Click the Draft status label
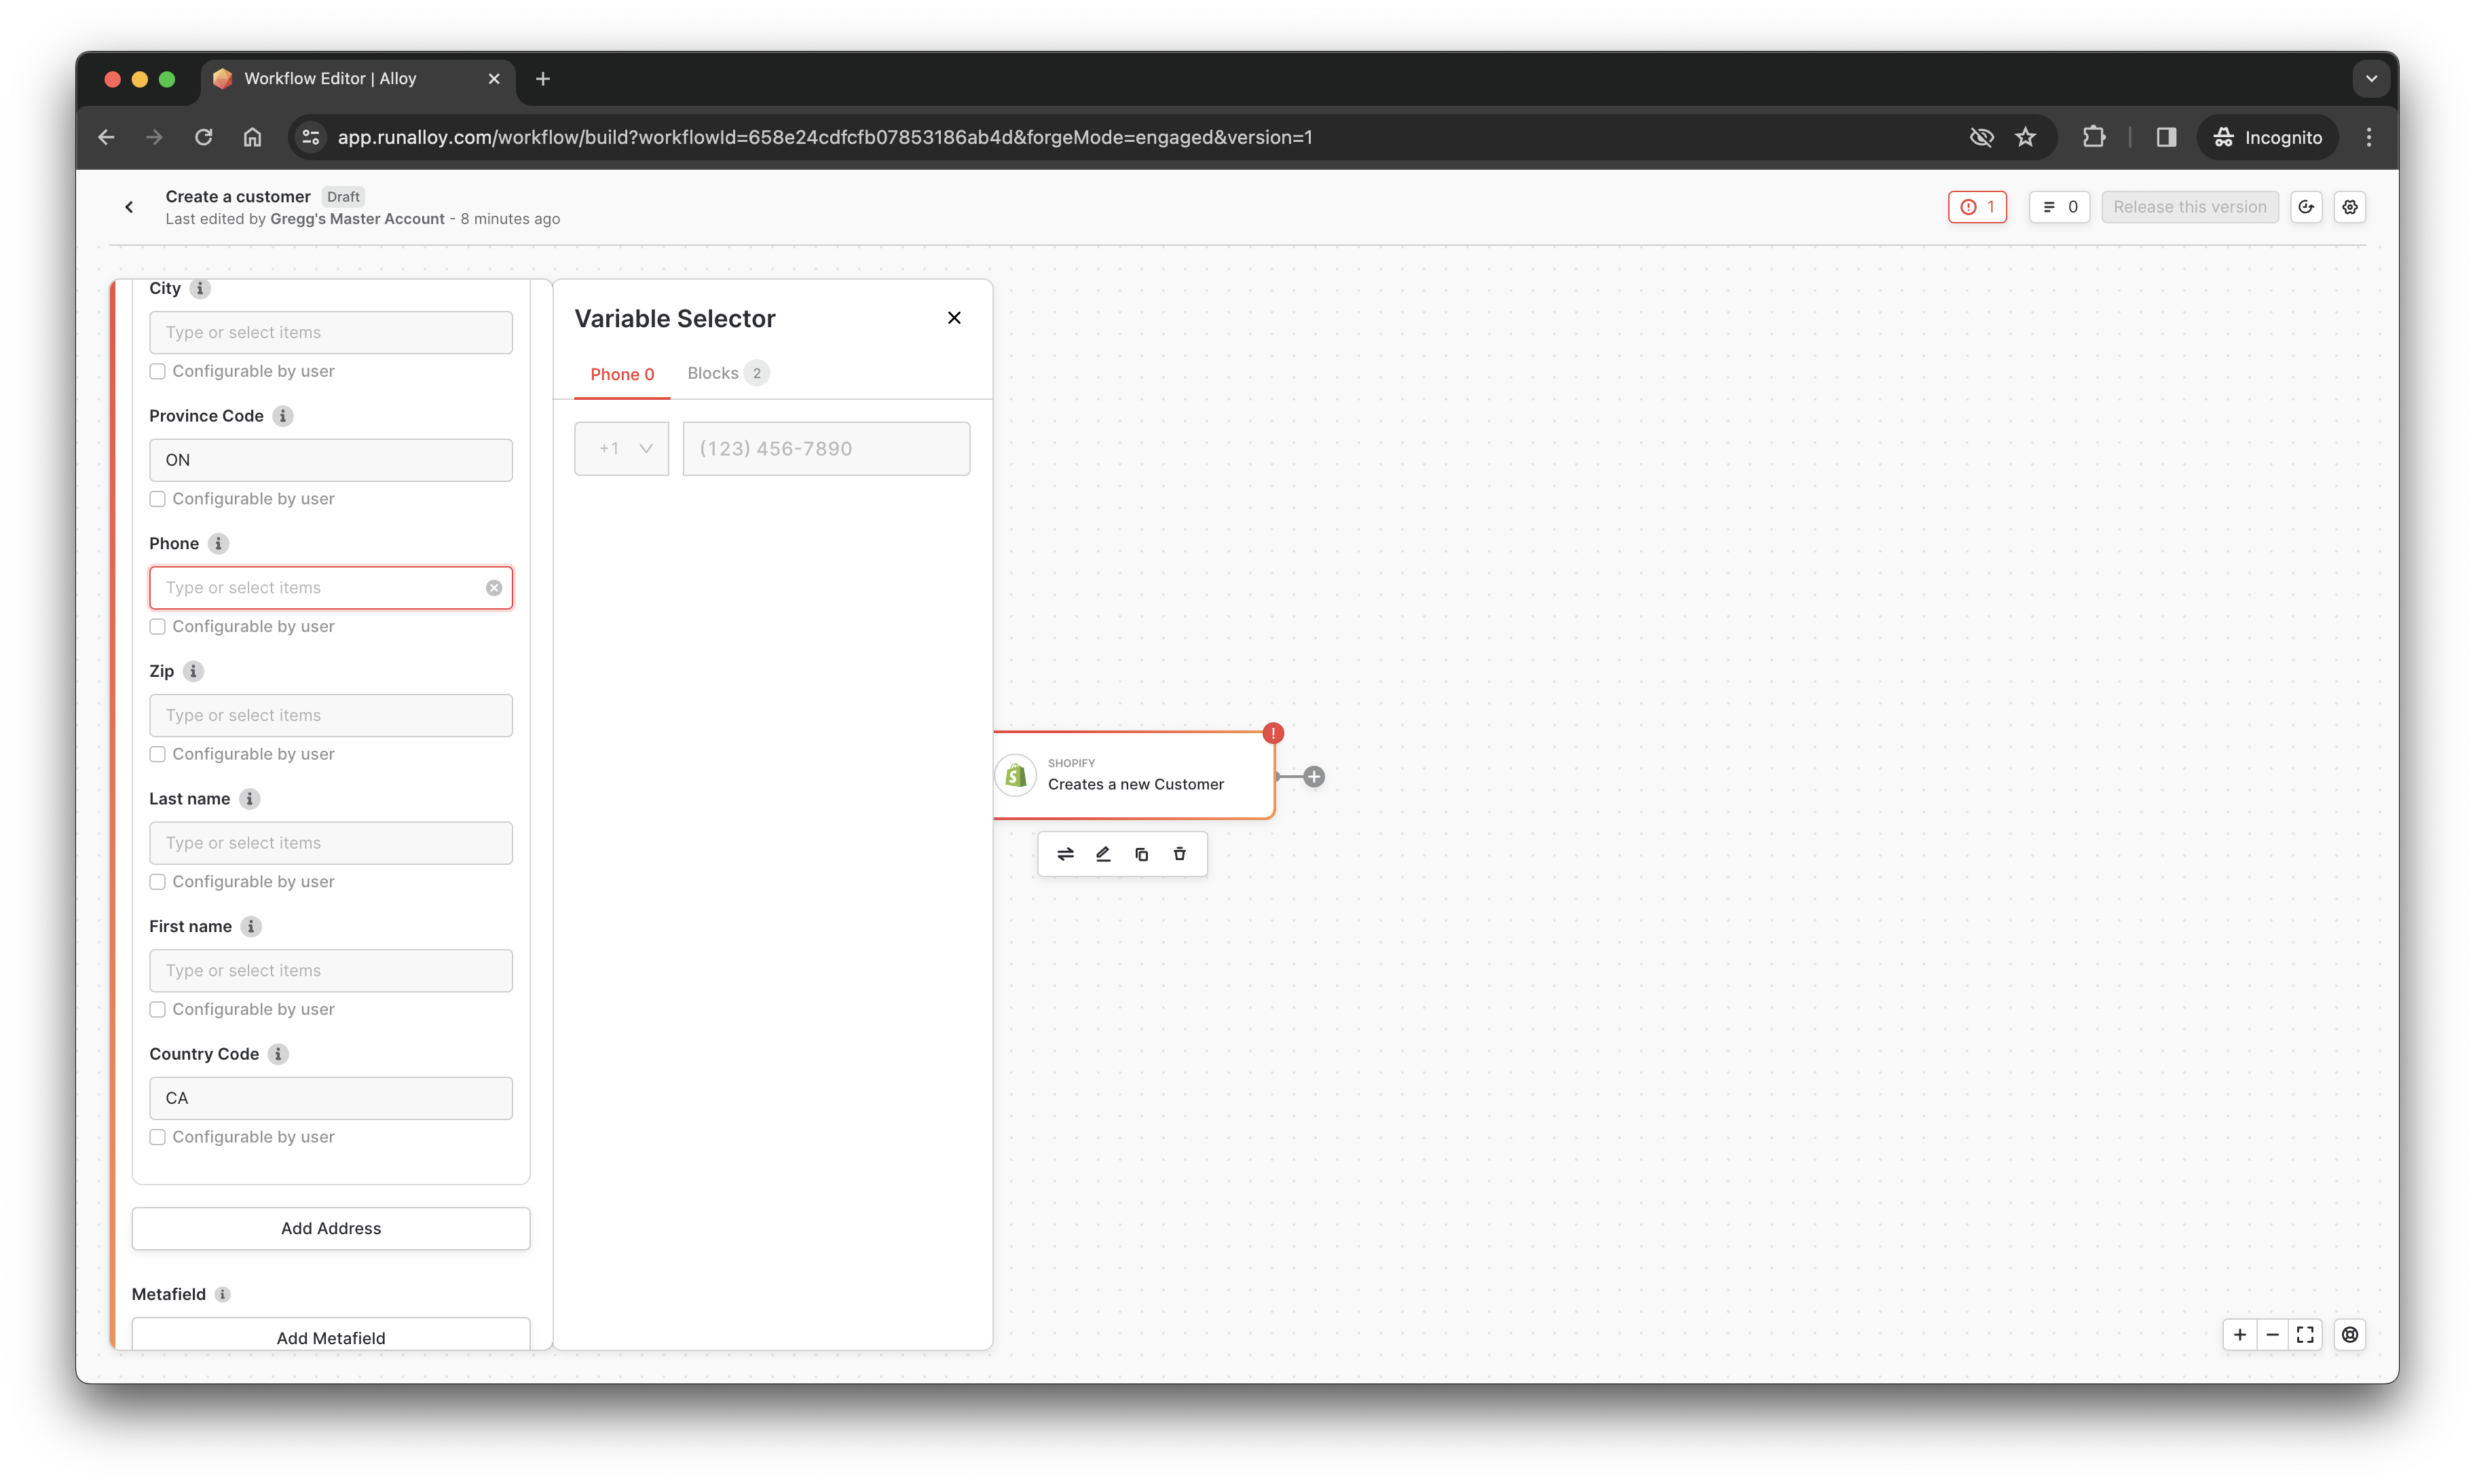Viewport: 2475px width, 1484px height. coord(343,197)
